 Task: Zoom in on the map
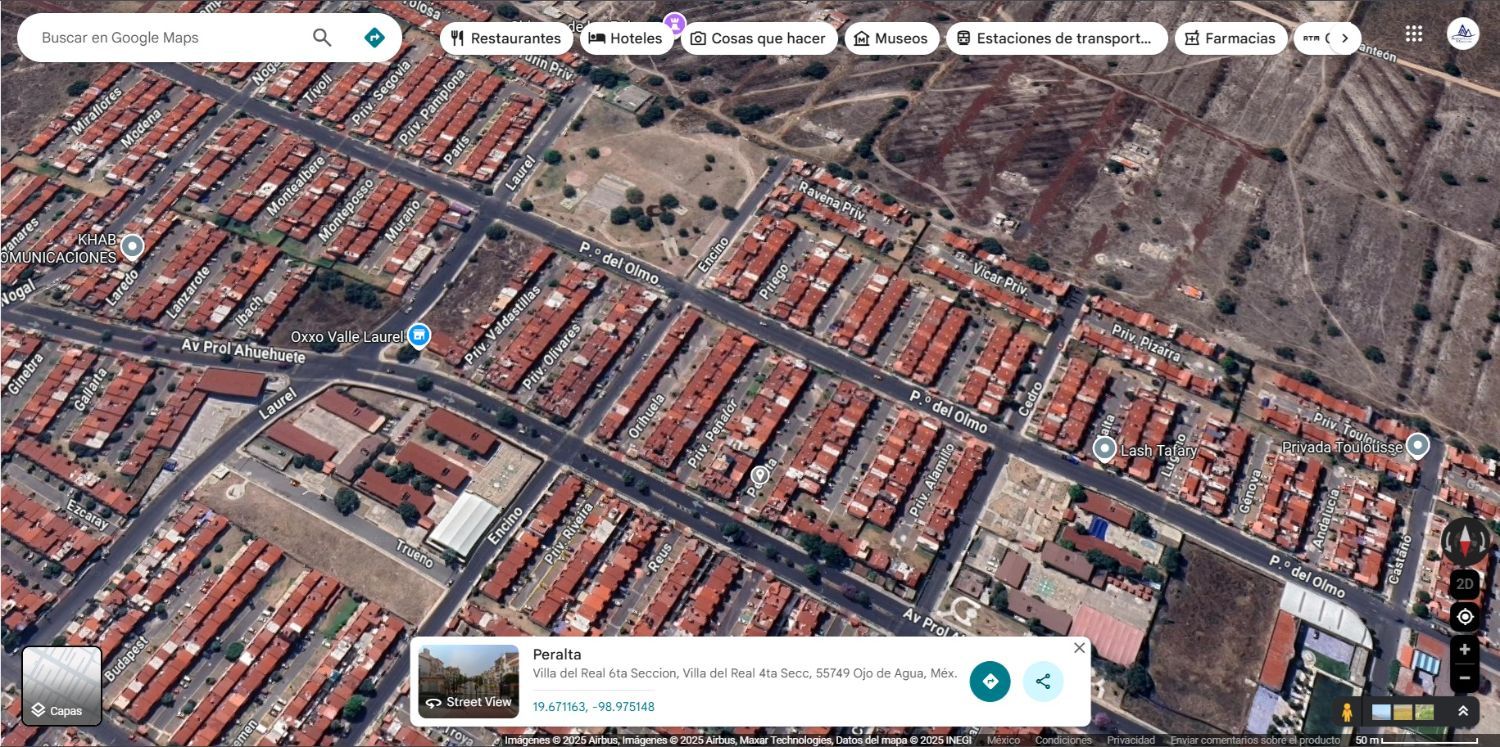click(x=1465, y=650)
